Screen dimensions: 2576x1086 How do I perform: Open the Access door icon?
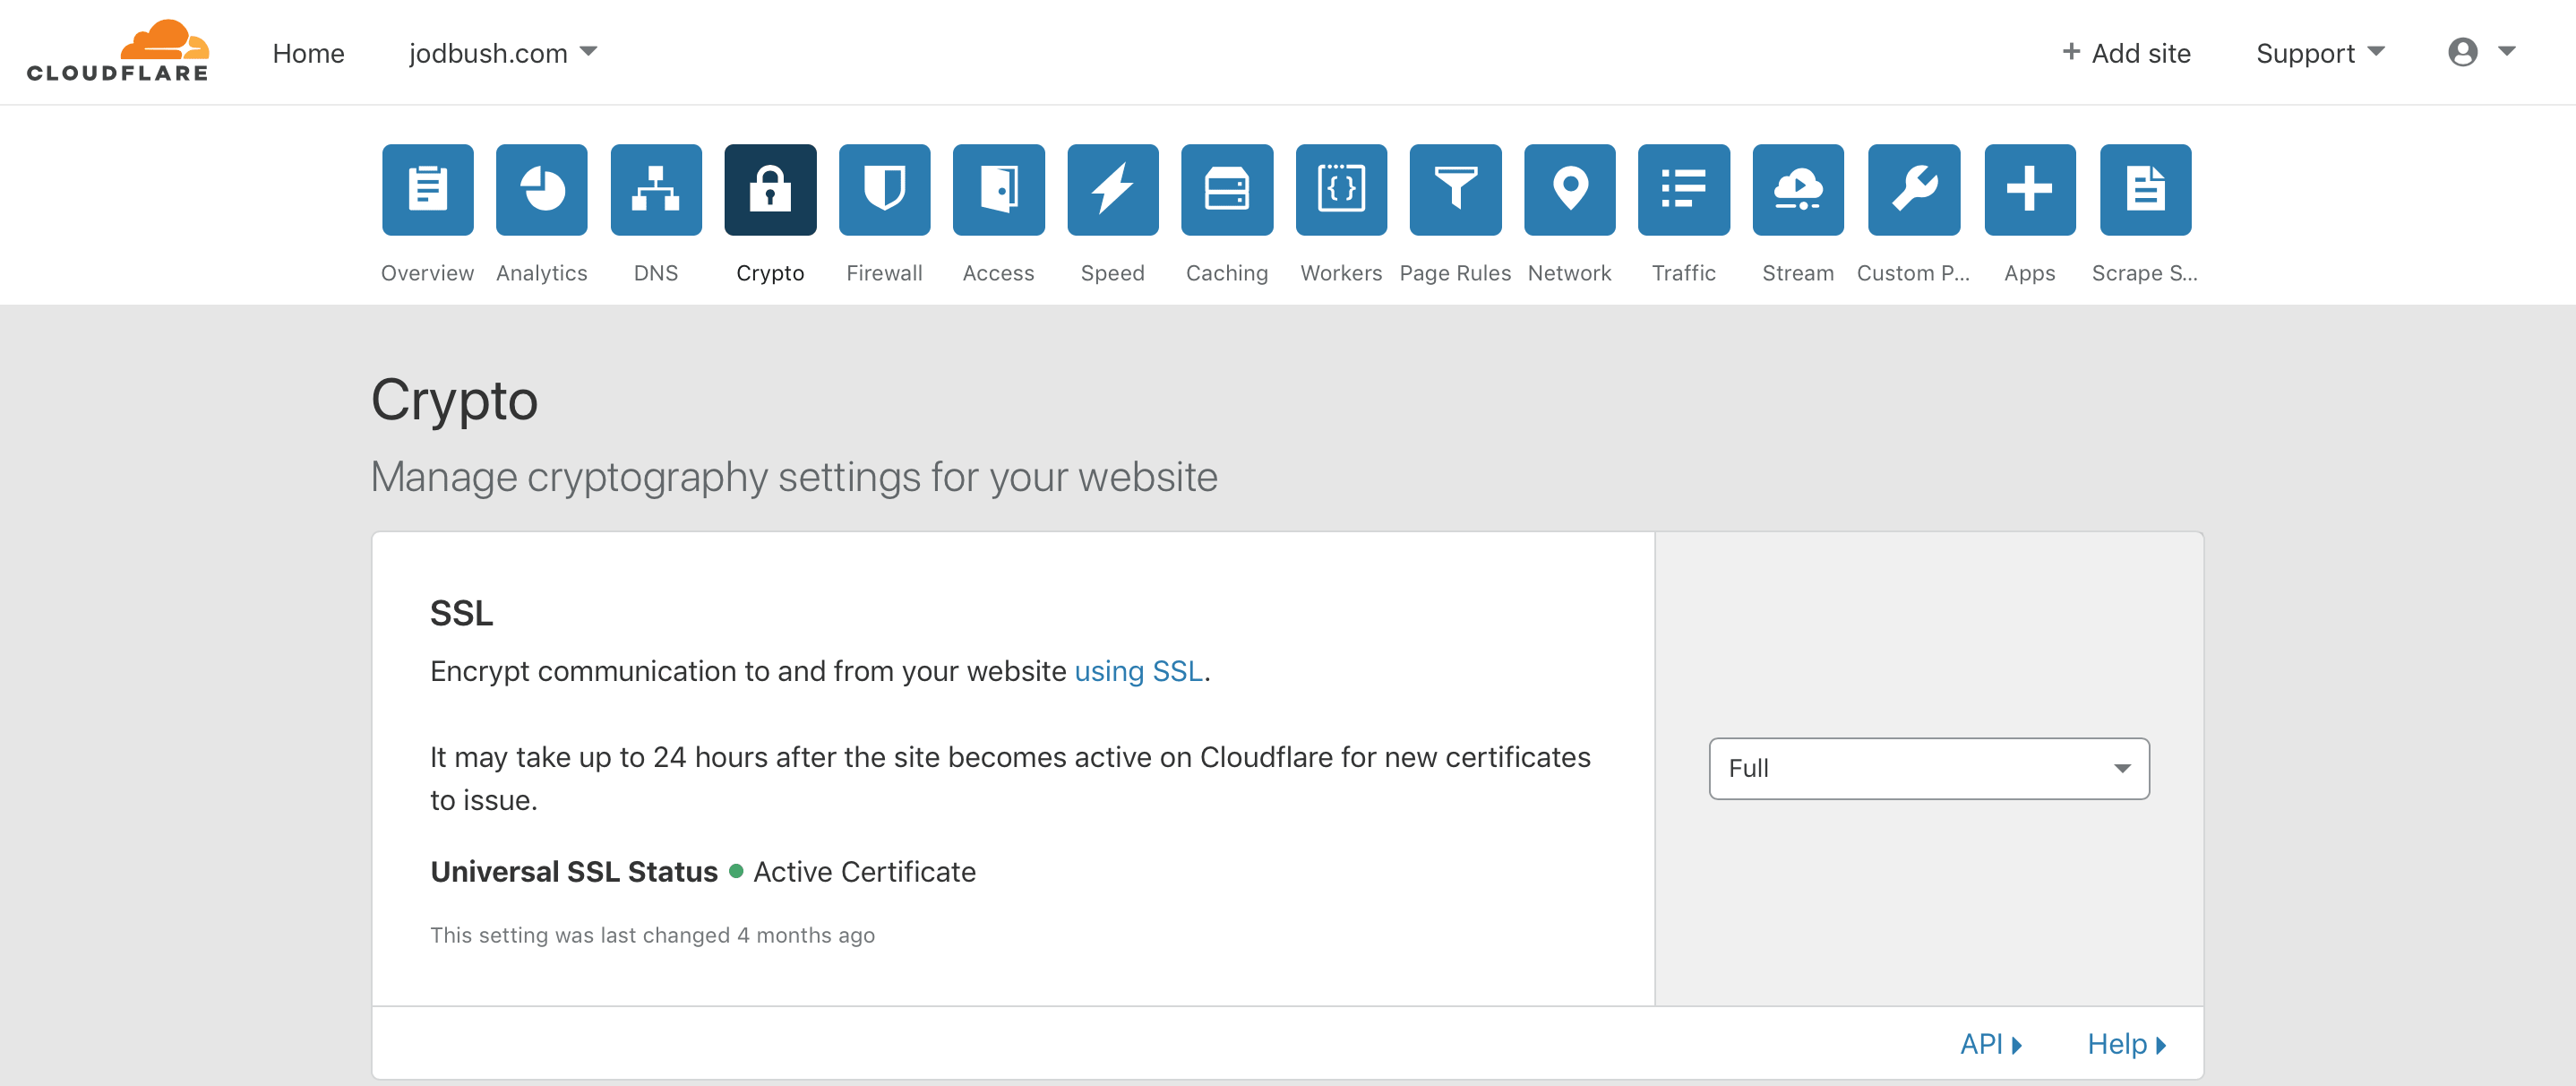(998, 190)
